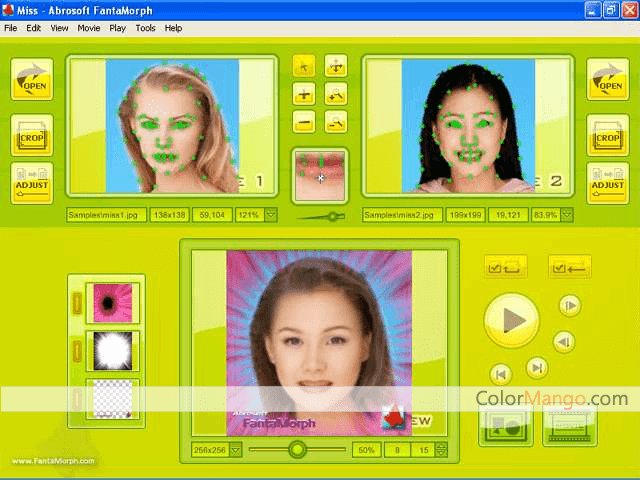The height and width of the screenshot is (480, 640).
Task: Expand the 83.9% zoom dropdown for image 2
Action: 567,214
